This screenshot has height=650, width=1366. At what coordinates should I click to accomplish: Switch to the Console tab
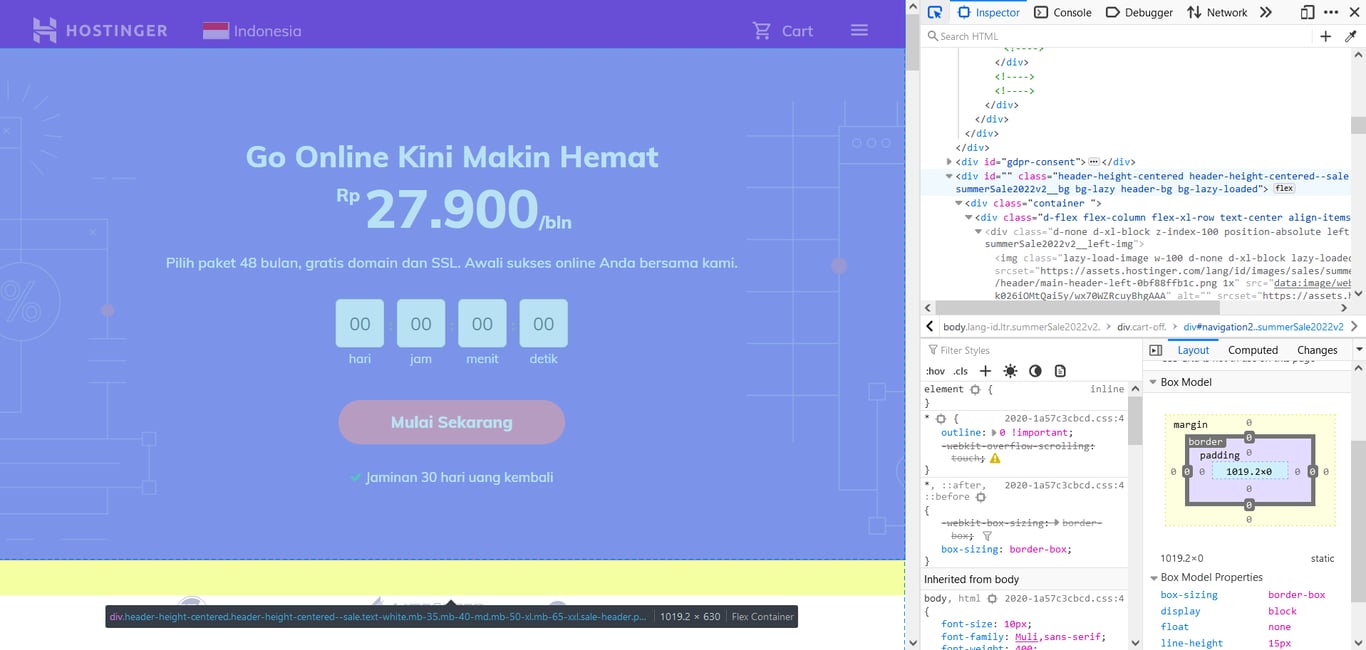click(x=1062, y=12)
